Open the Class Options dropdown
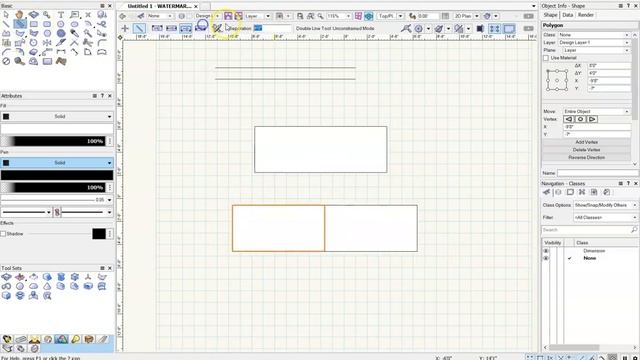Screen dimensions: 640x360 [606, 205]
